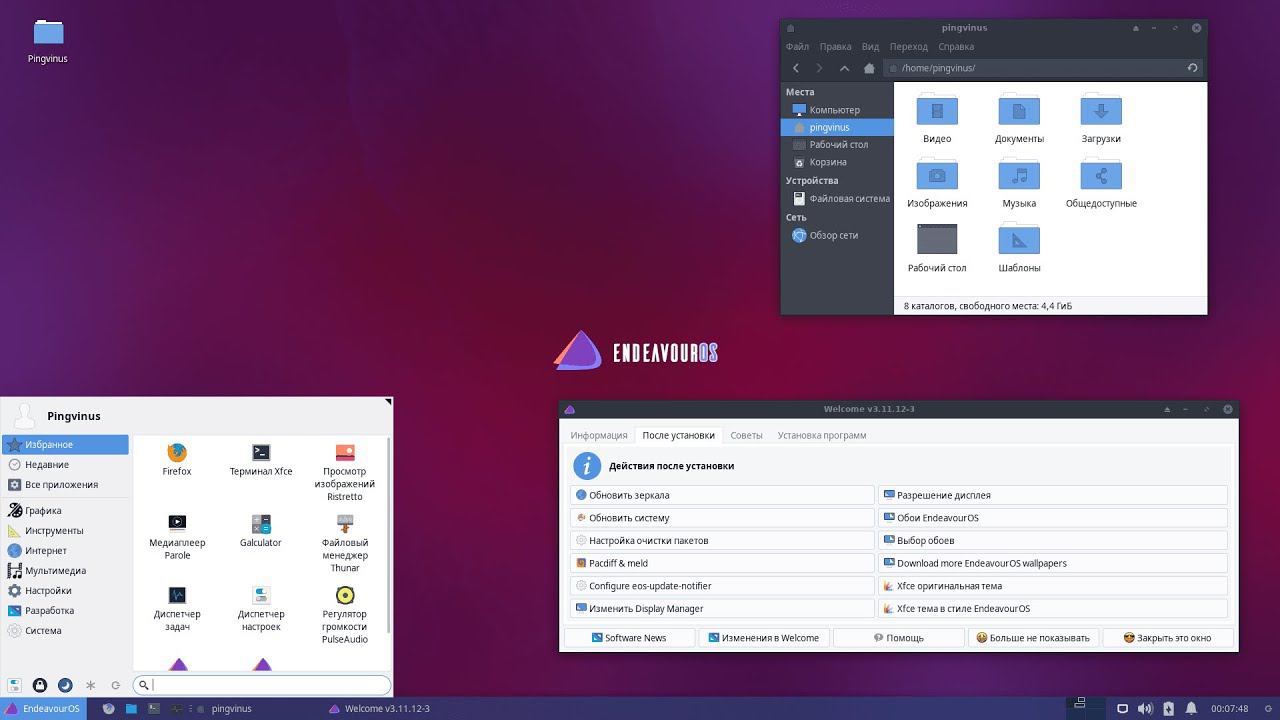Screen dimensions: 1280x720
Task: Click the application menu search field
Action: pyautogui.click(x=262, y=685)
